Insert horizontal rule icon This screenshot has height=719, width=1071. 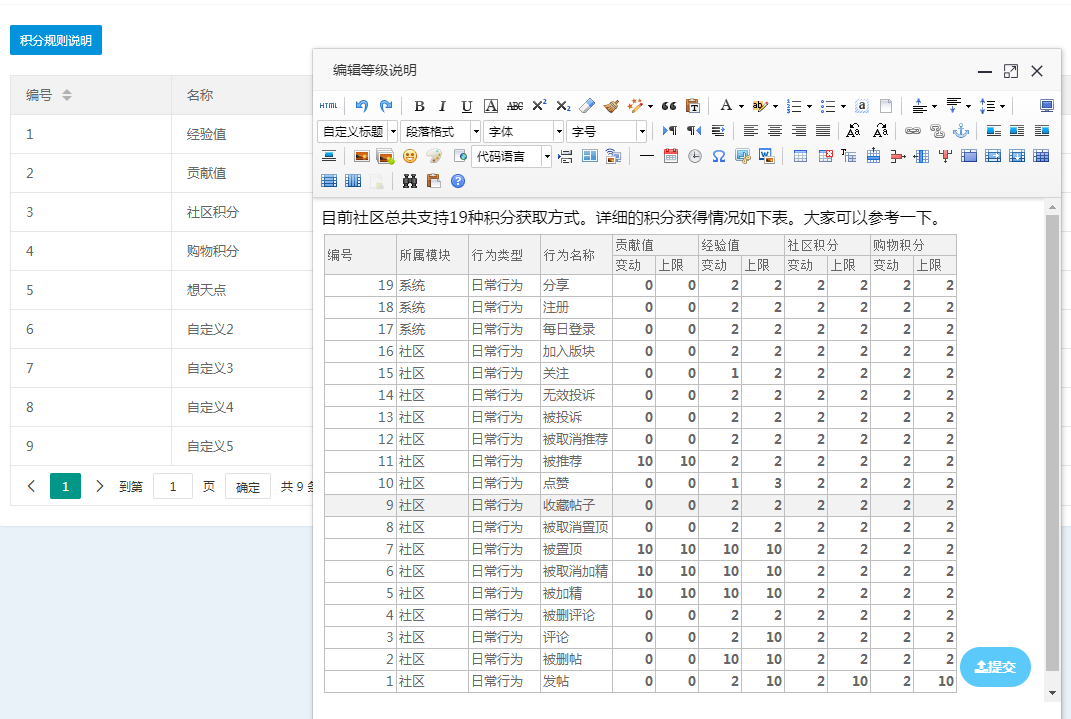tap(647, 156)
